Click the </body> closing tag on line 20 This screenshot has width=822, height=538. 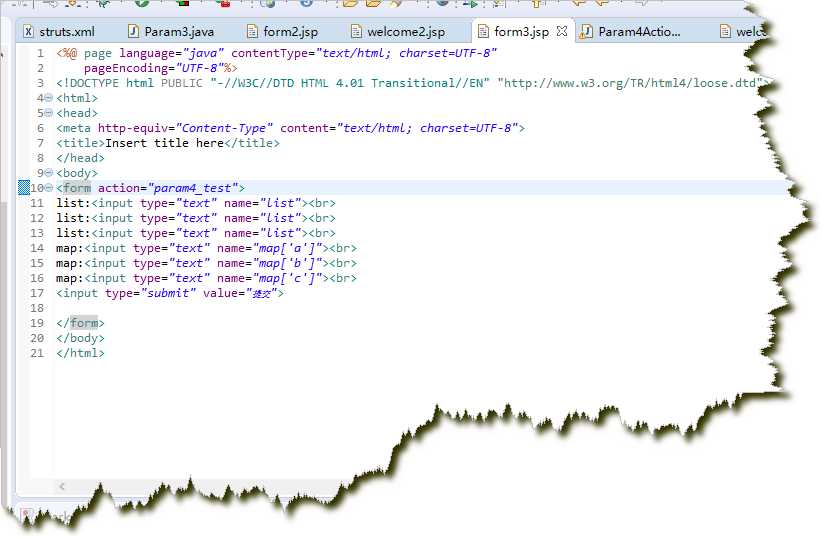[x=80, y=338]
